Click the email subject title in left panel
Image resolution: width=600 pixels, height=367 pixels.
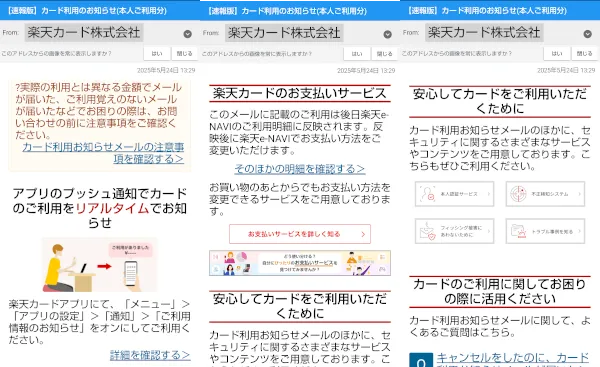click(87, 10)
